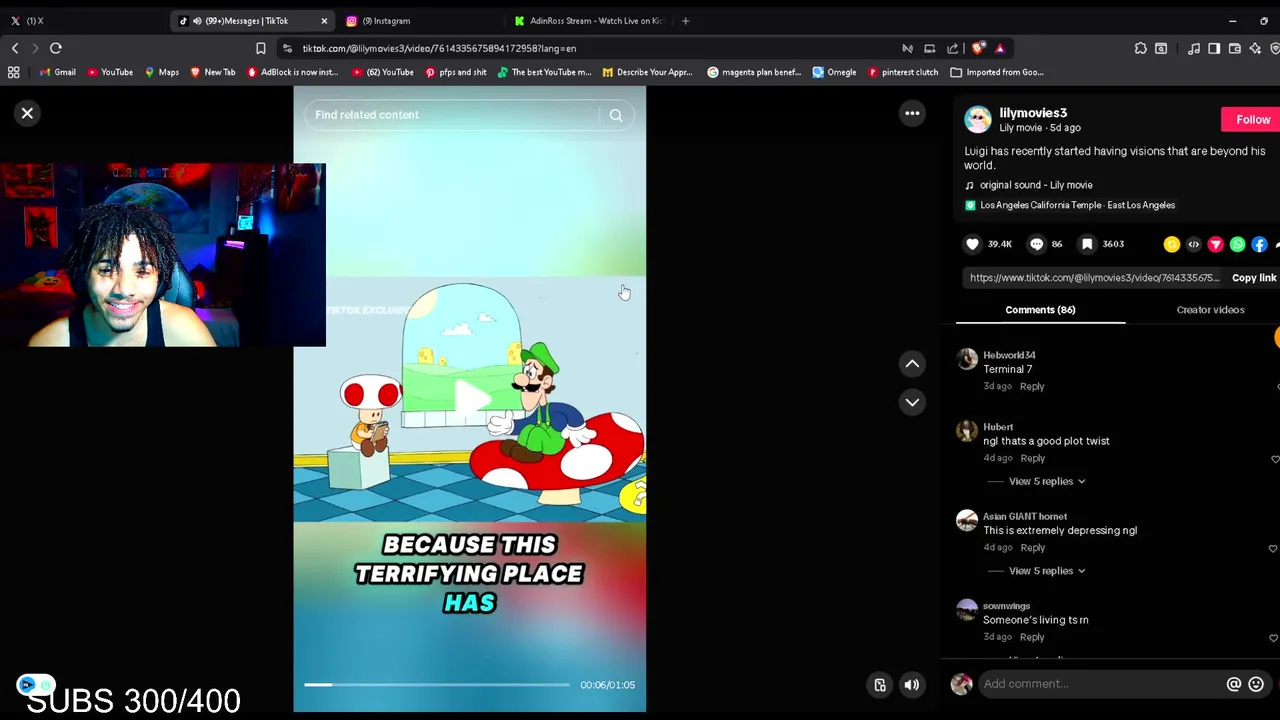The height and width of the screenshot is (720, 1280).
Task: Send to friends with red paper plane icon
Action: tap(1215, 244)
